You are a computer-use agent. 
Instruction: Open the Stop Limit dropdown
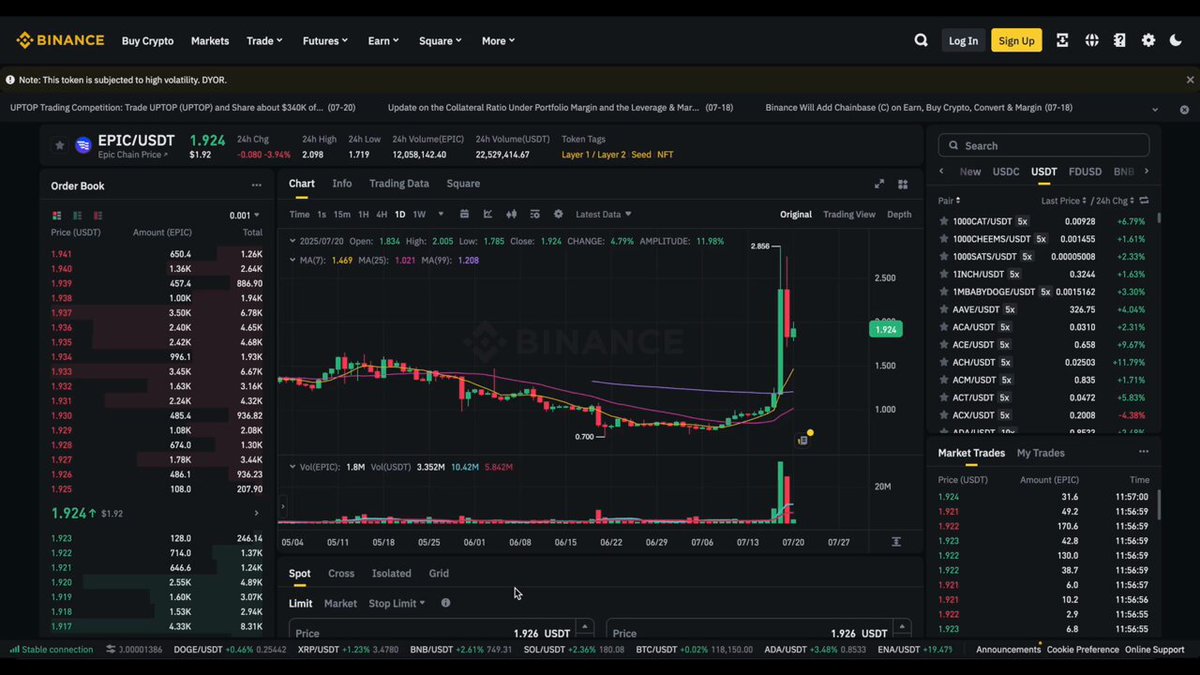click(x=397, y=603)
